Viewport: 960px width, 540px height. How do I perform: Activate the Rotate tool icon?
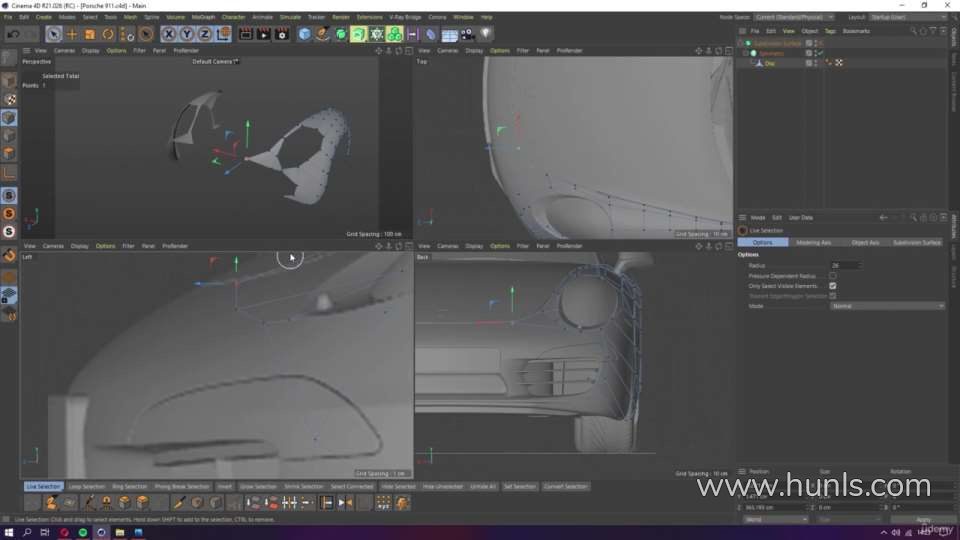[x=108, y=34]
